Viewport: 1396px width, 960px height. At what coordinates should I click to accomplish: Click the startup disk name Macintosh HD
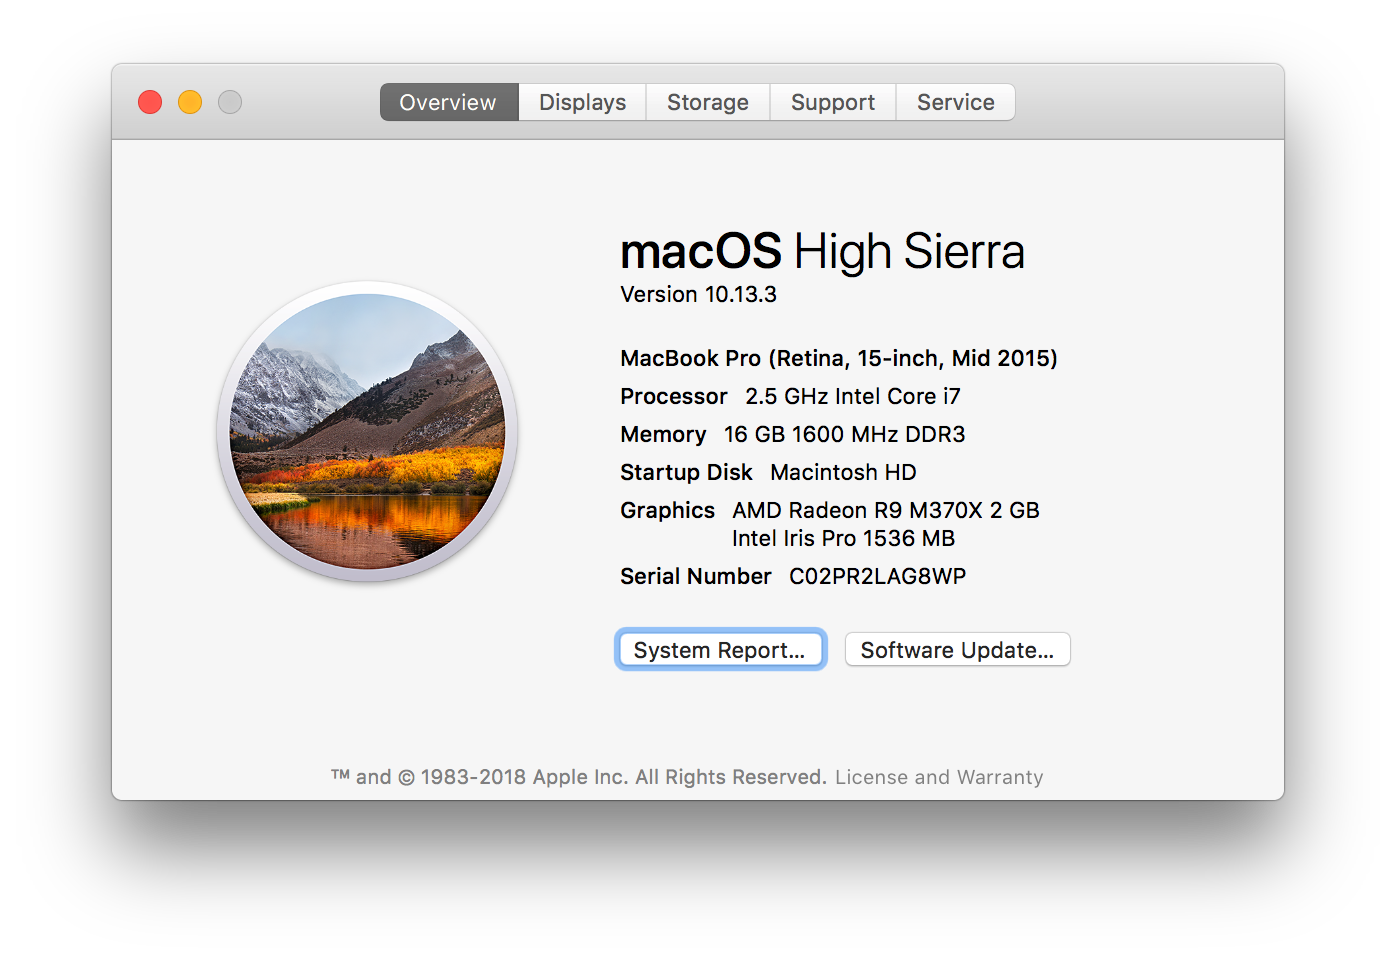pyautogui.click(x=843, y=472)
